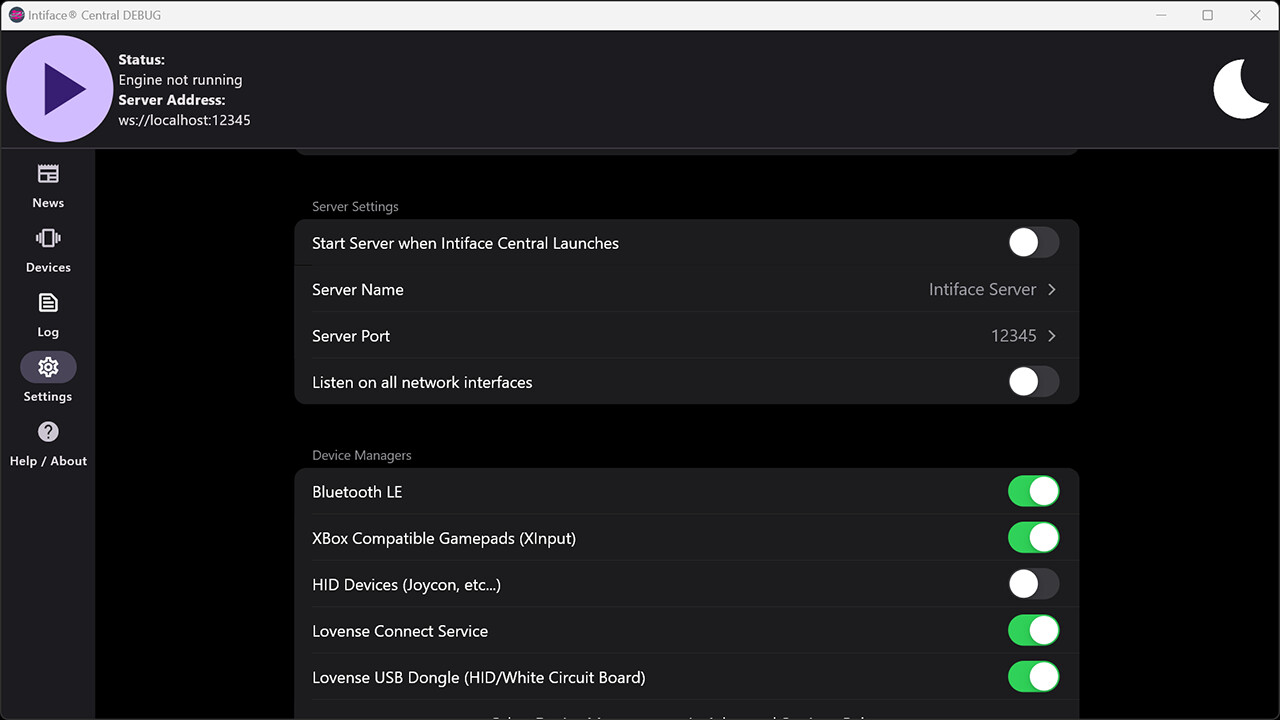Expand the Server Name setting
The width and height of the screenshot is (1280, 720).
[1051, 289]
